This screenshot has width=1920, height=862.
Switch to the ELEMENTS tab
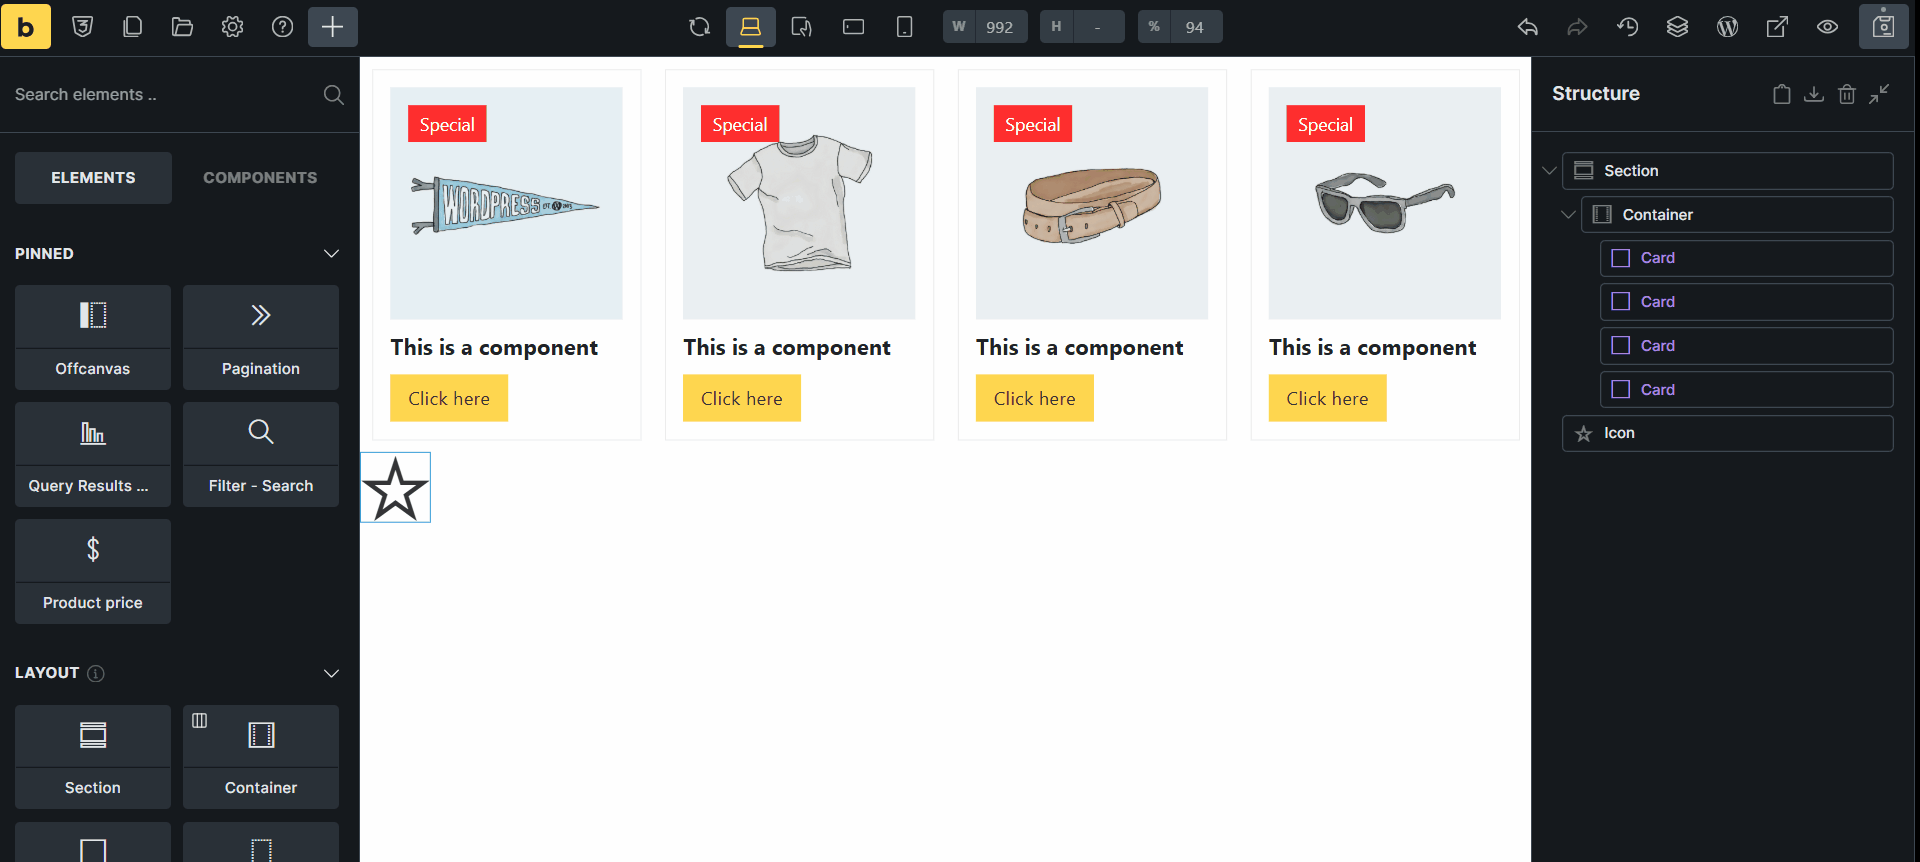(93, 178)
